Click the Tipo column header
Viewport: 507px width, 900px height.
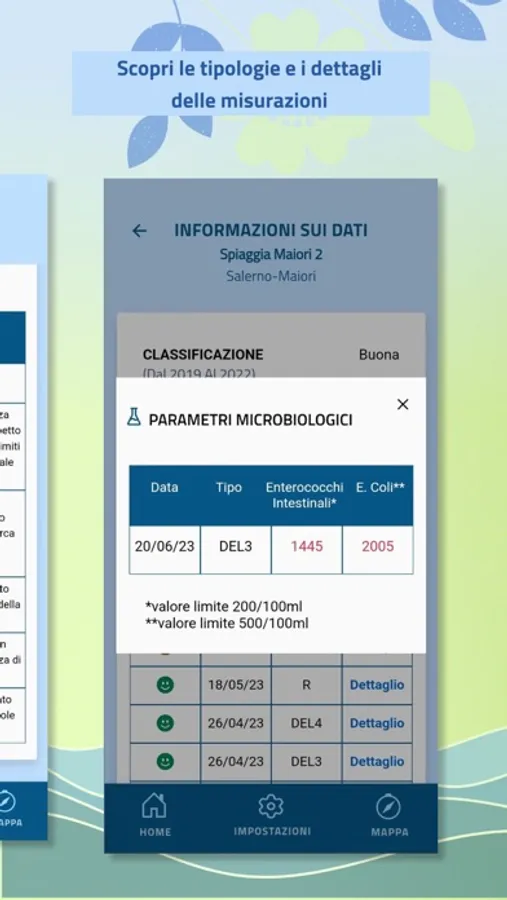point(229,487)
